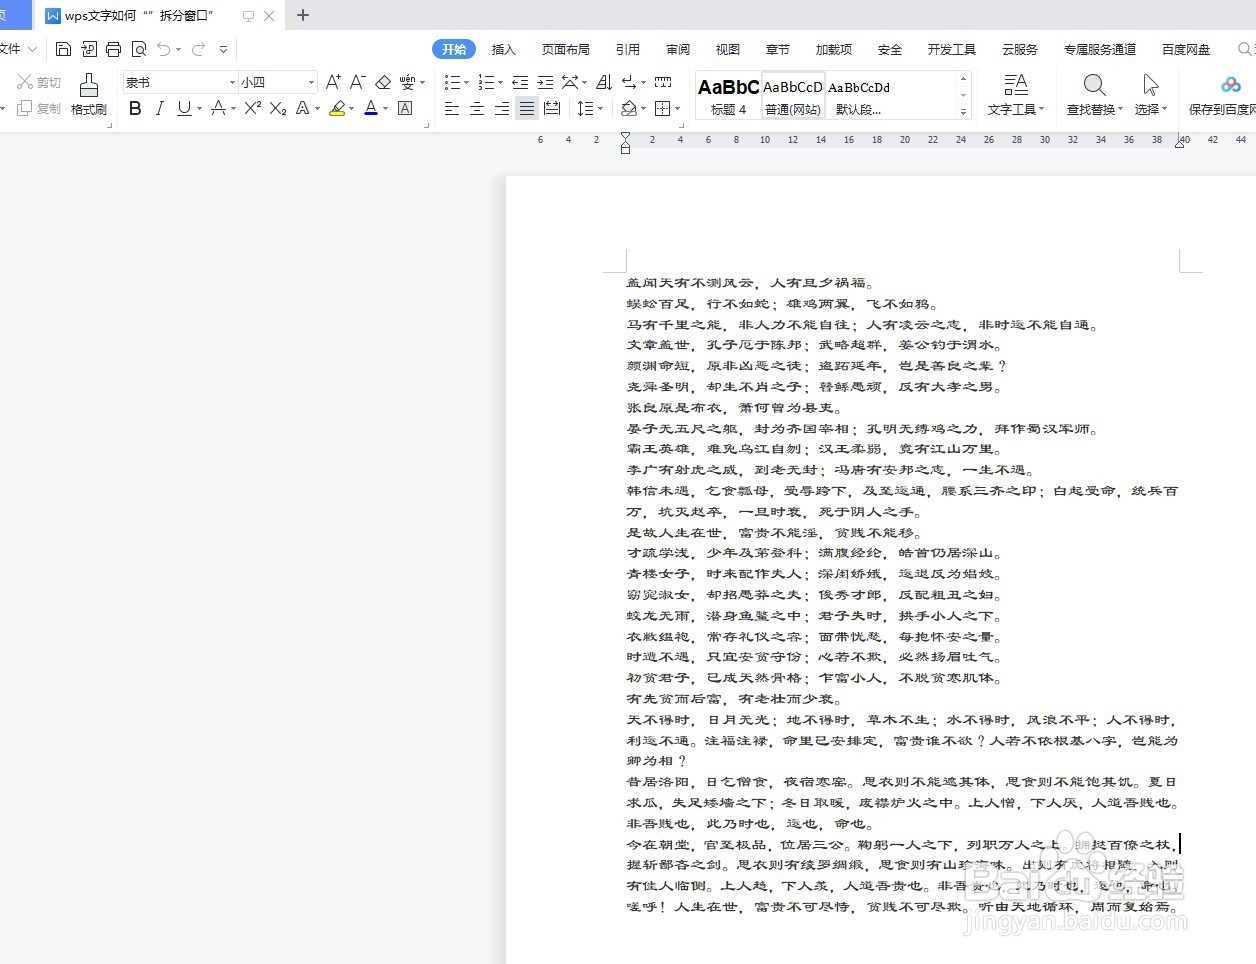Switch to the 插入 ribbon tab

(x=503, y=48)
